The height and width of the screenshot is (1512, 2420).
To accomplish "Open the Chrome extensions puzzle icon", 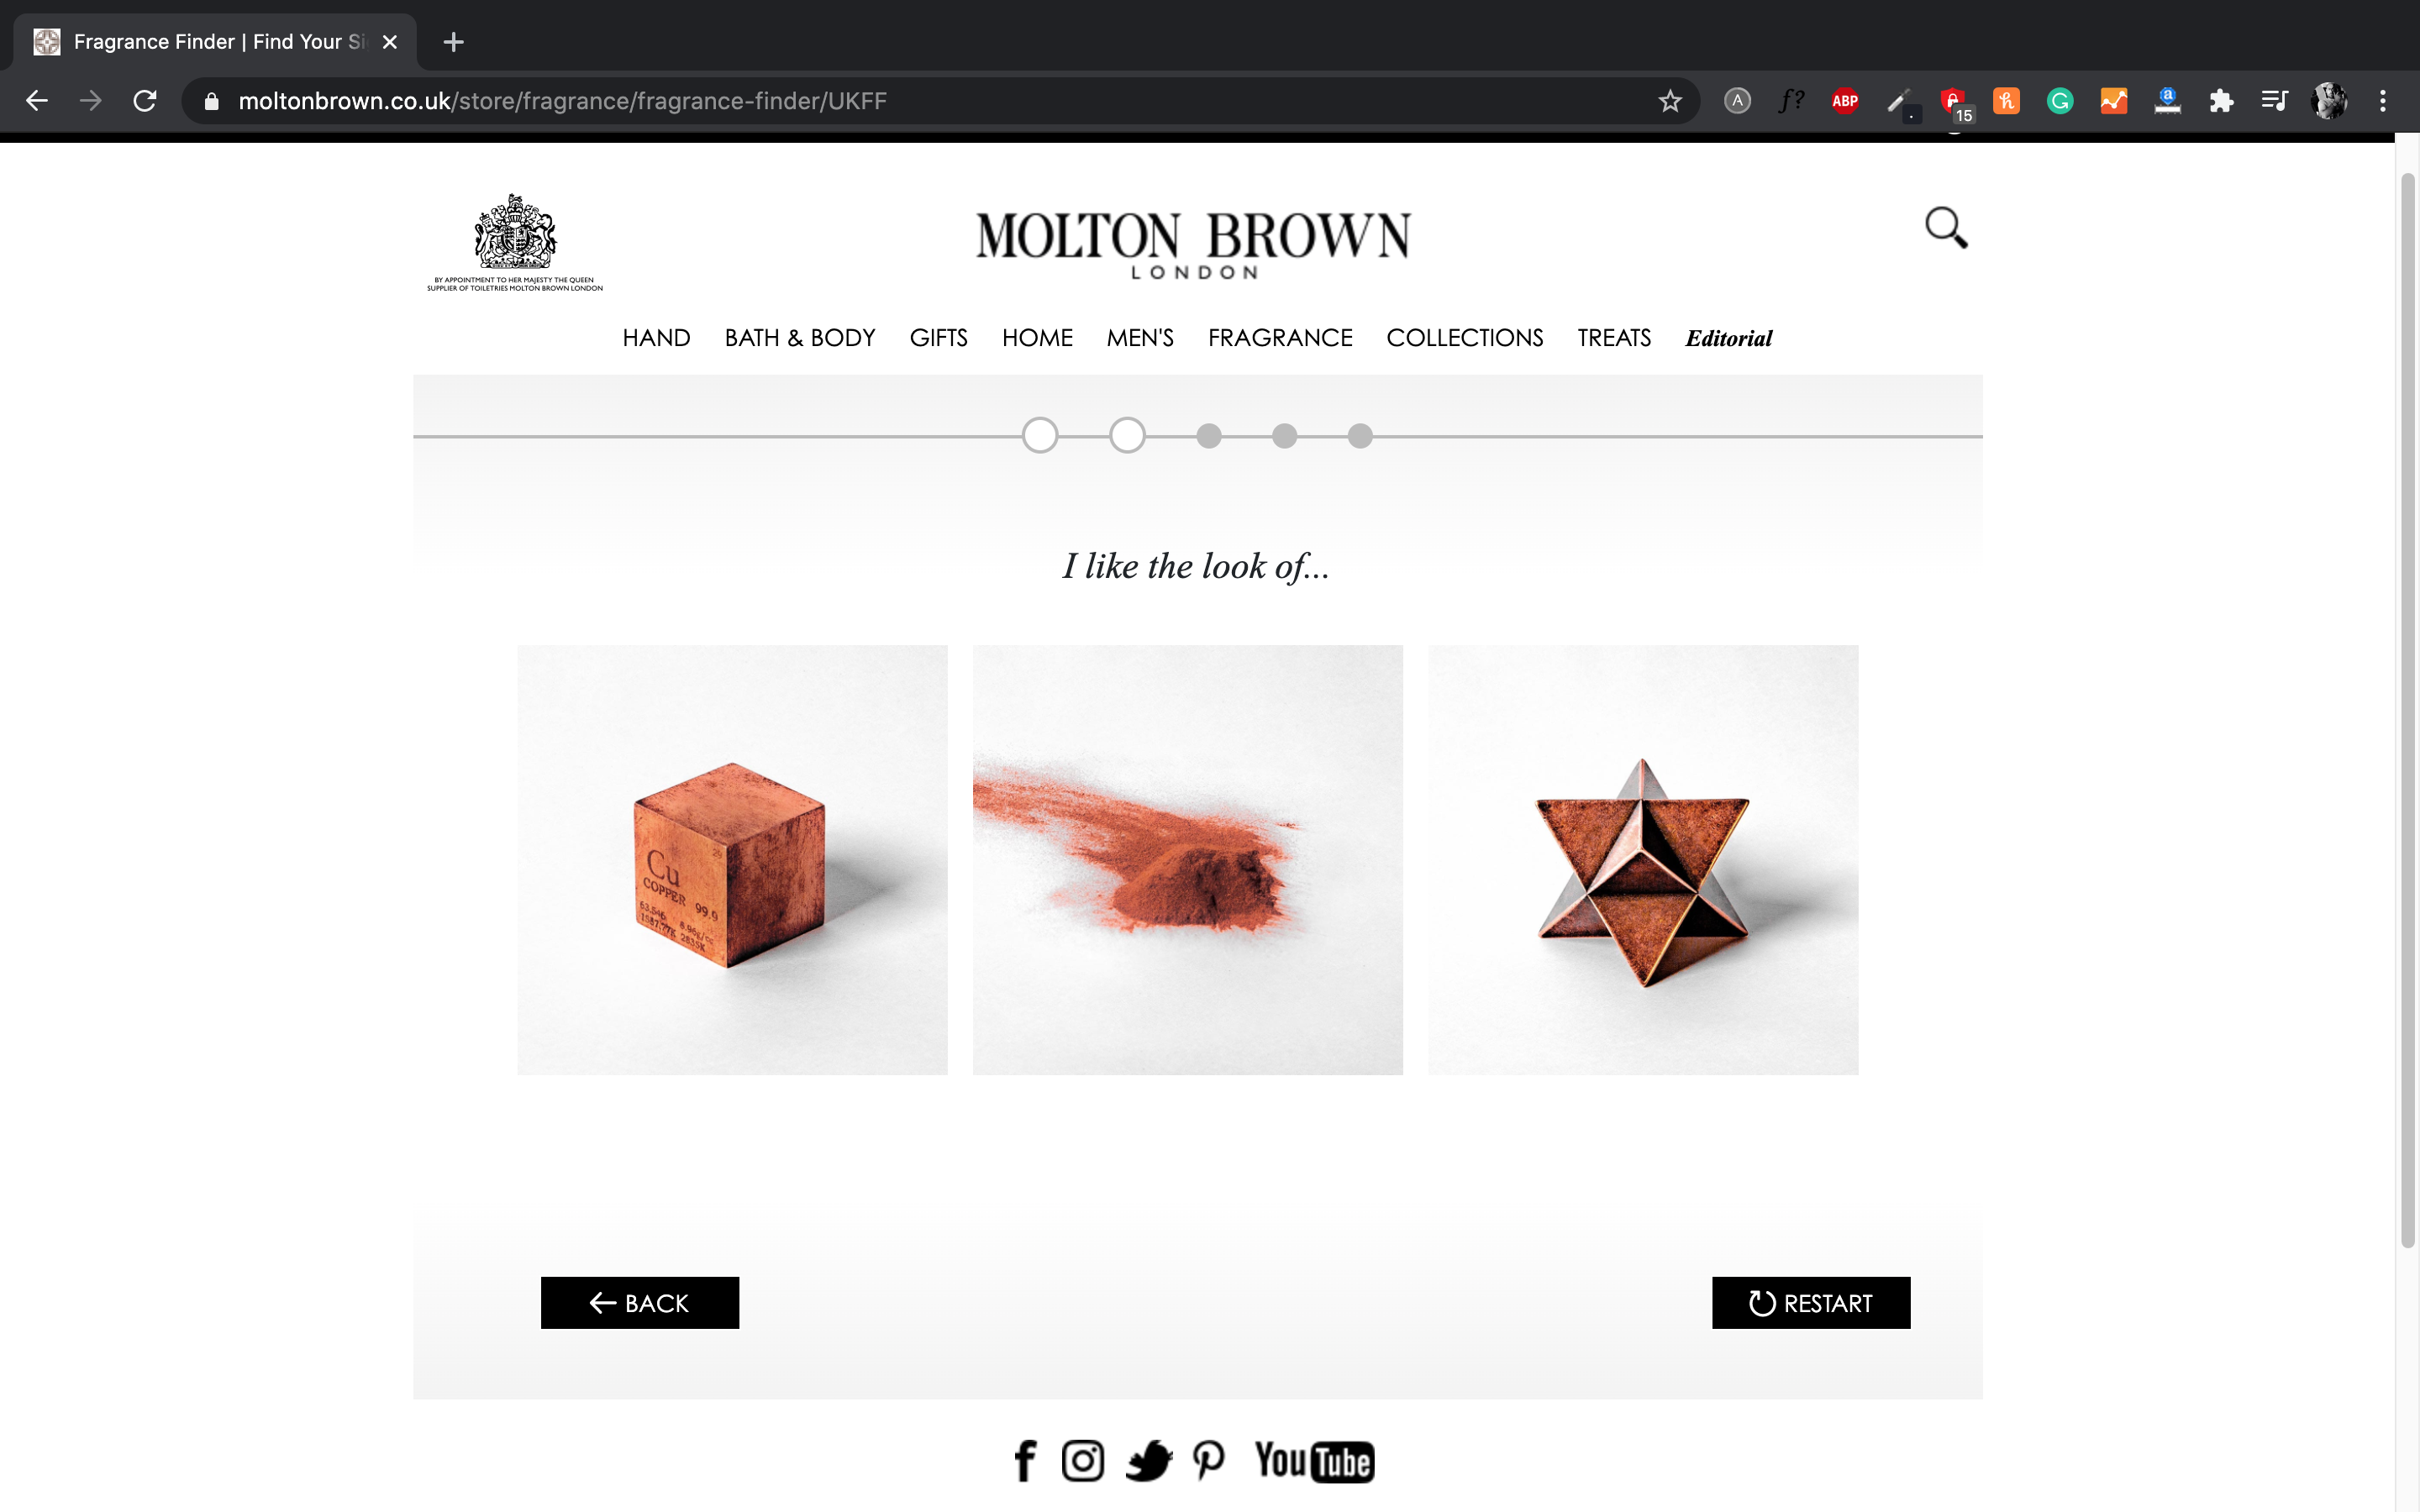I will click(x=2220, y=101).
